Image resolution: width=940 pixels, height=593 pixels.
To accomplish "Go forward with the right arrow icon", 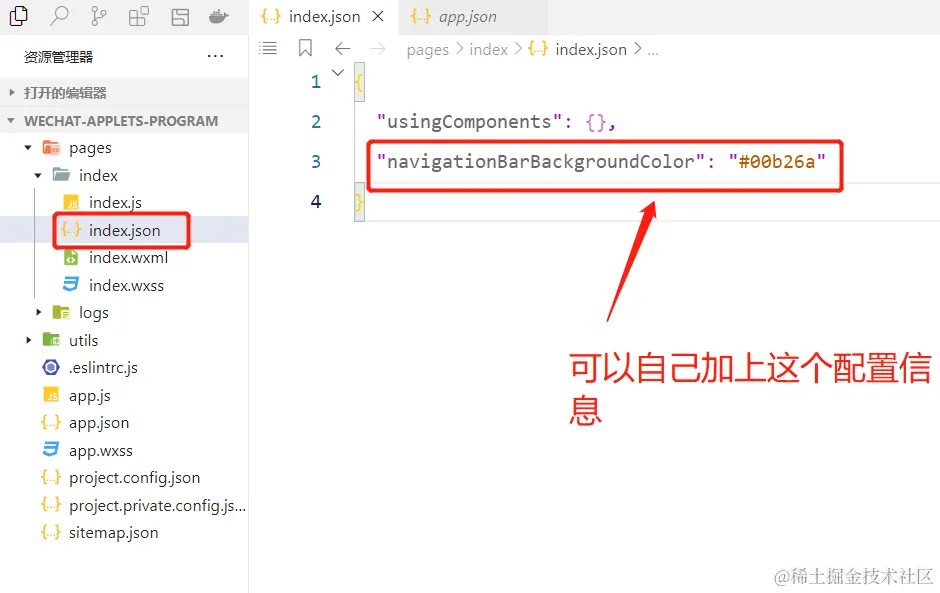I will 378,49.
